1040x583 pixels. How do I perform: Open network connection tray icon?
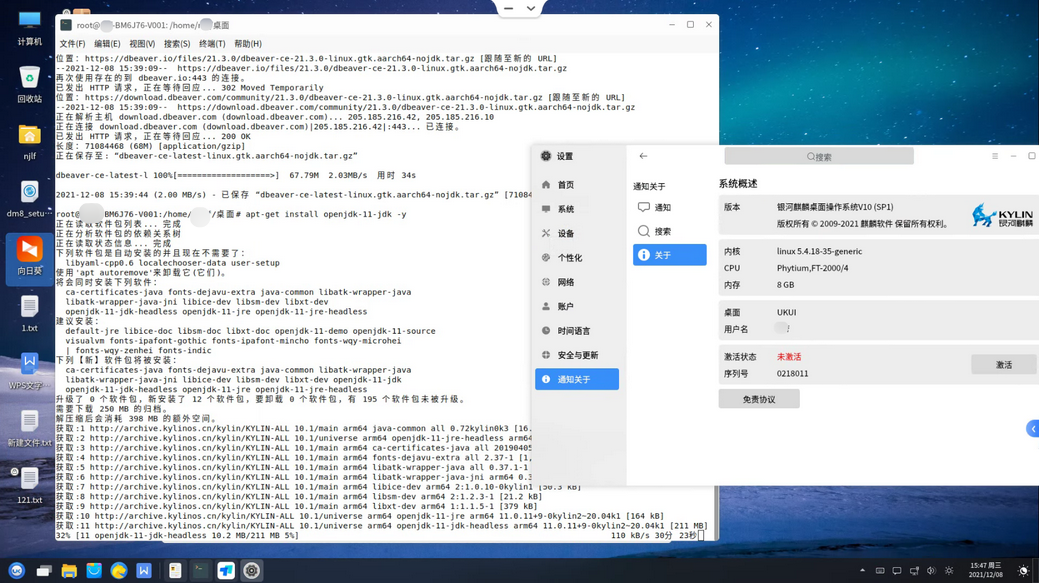click(x=915, y=570)
